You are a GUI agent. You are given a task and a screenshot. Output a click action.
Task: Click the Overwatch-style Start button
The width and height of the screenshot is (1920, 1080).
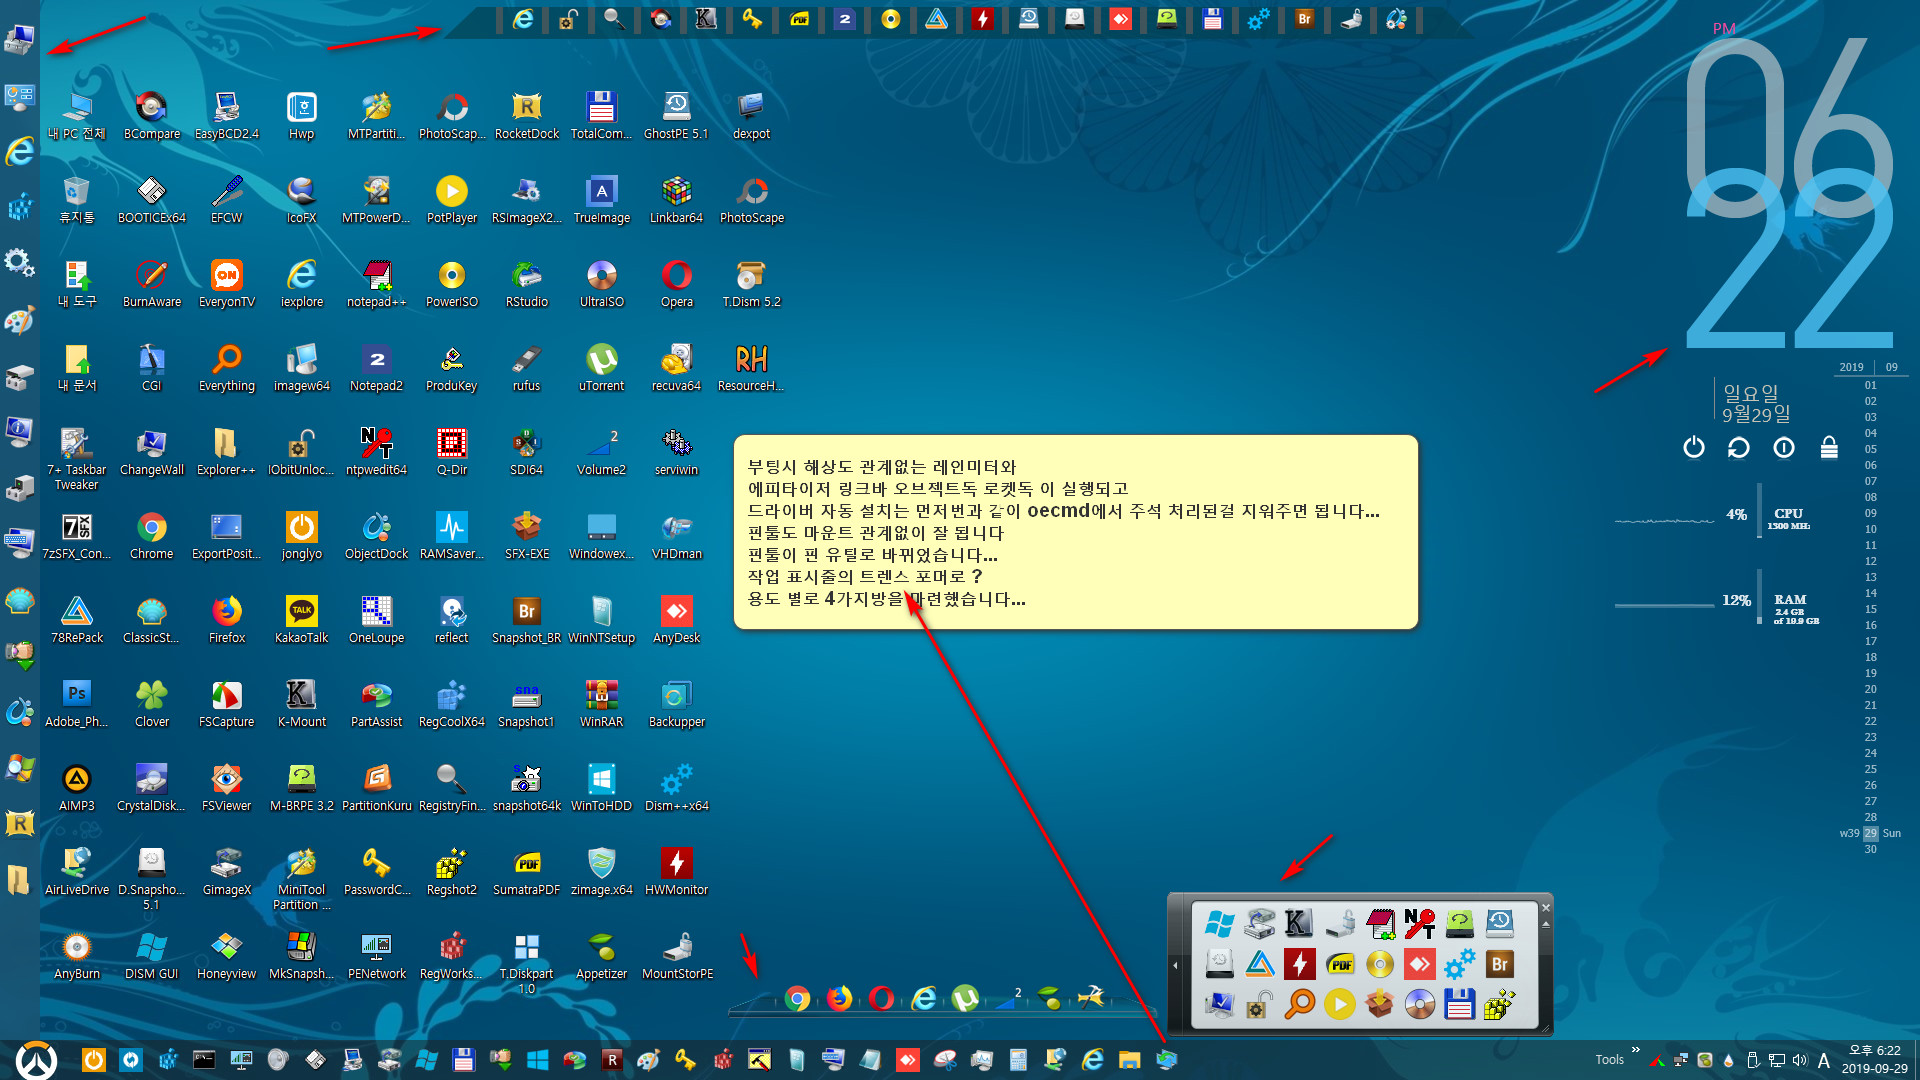click(x=37, y=1059)
